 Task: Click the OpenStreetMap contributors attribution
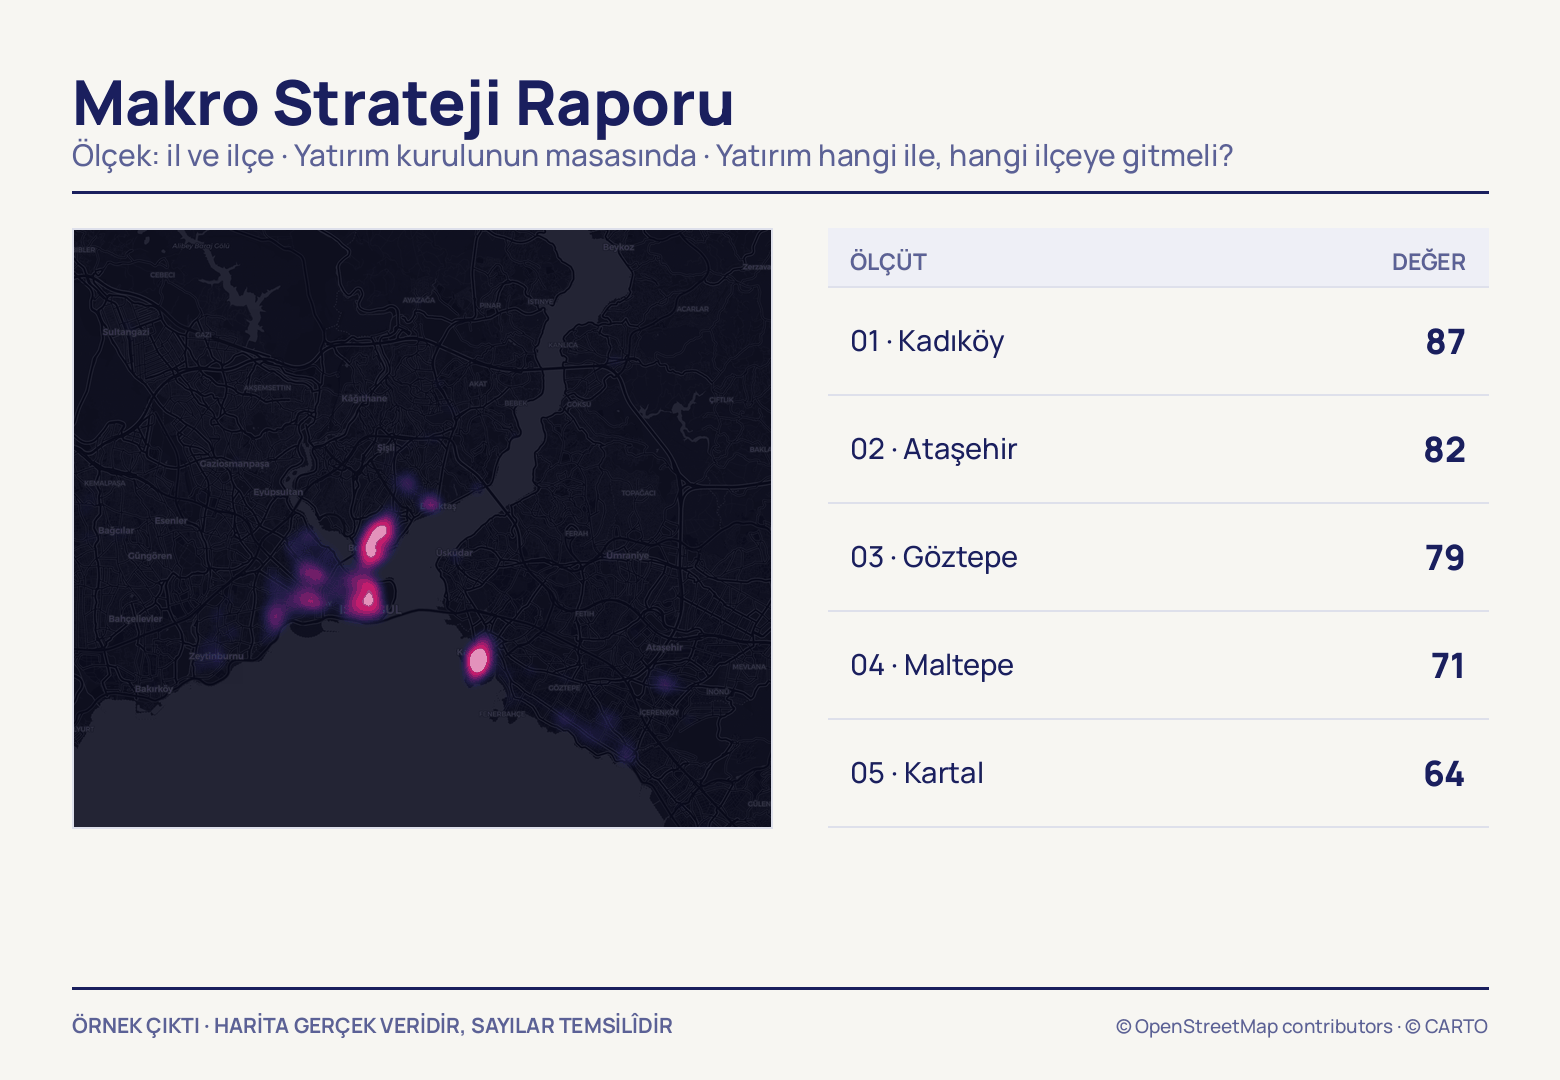[x=1254, y=1026]
